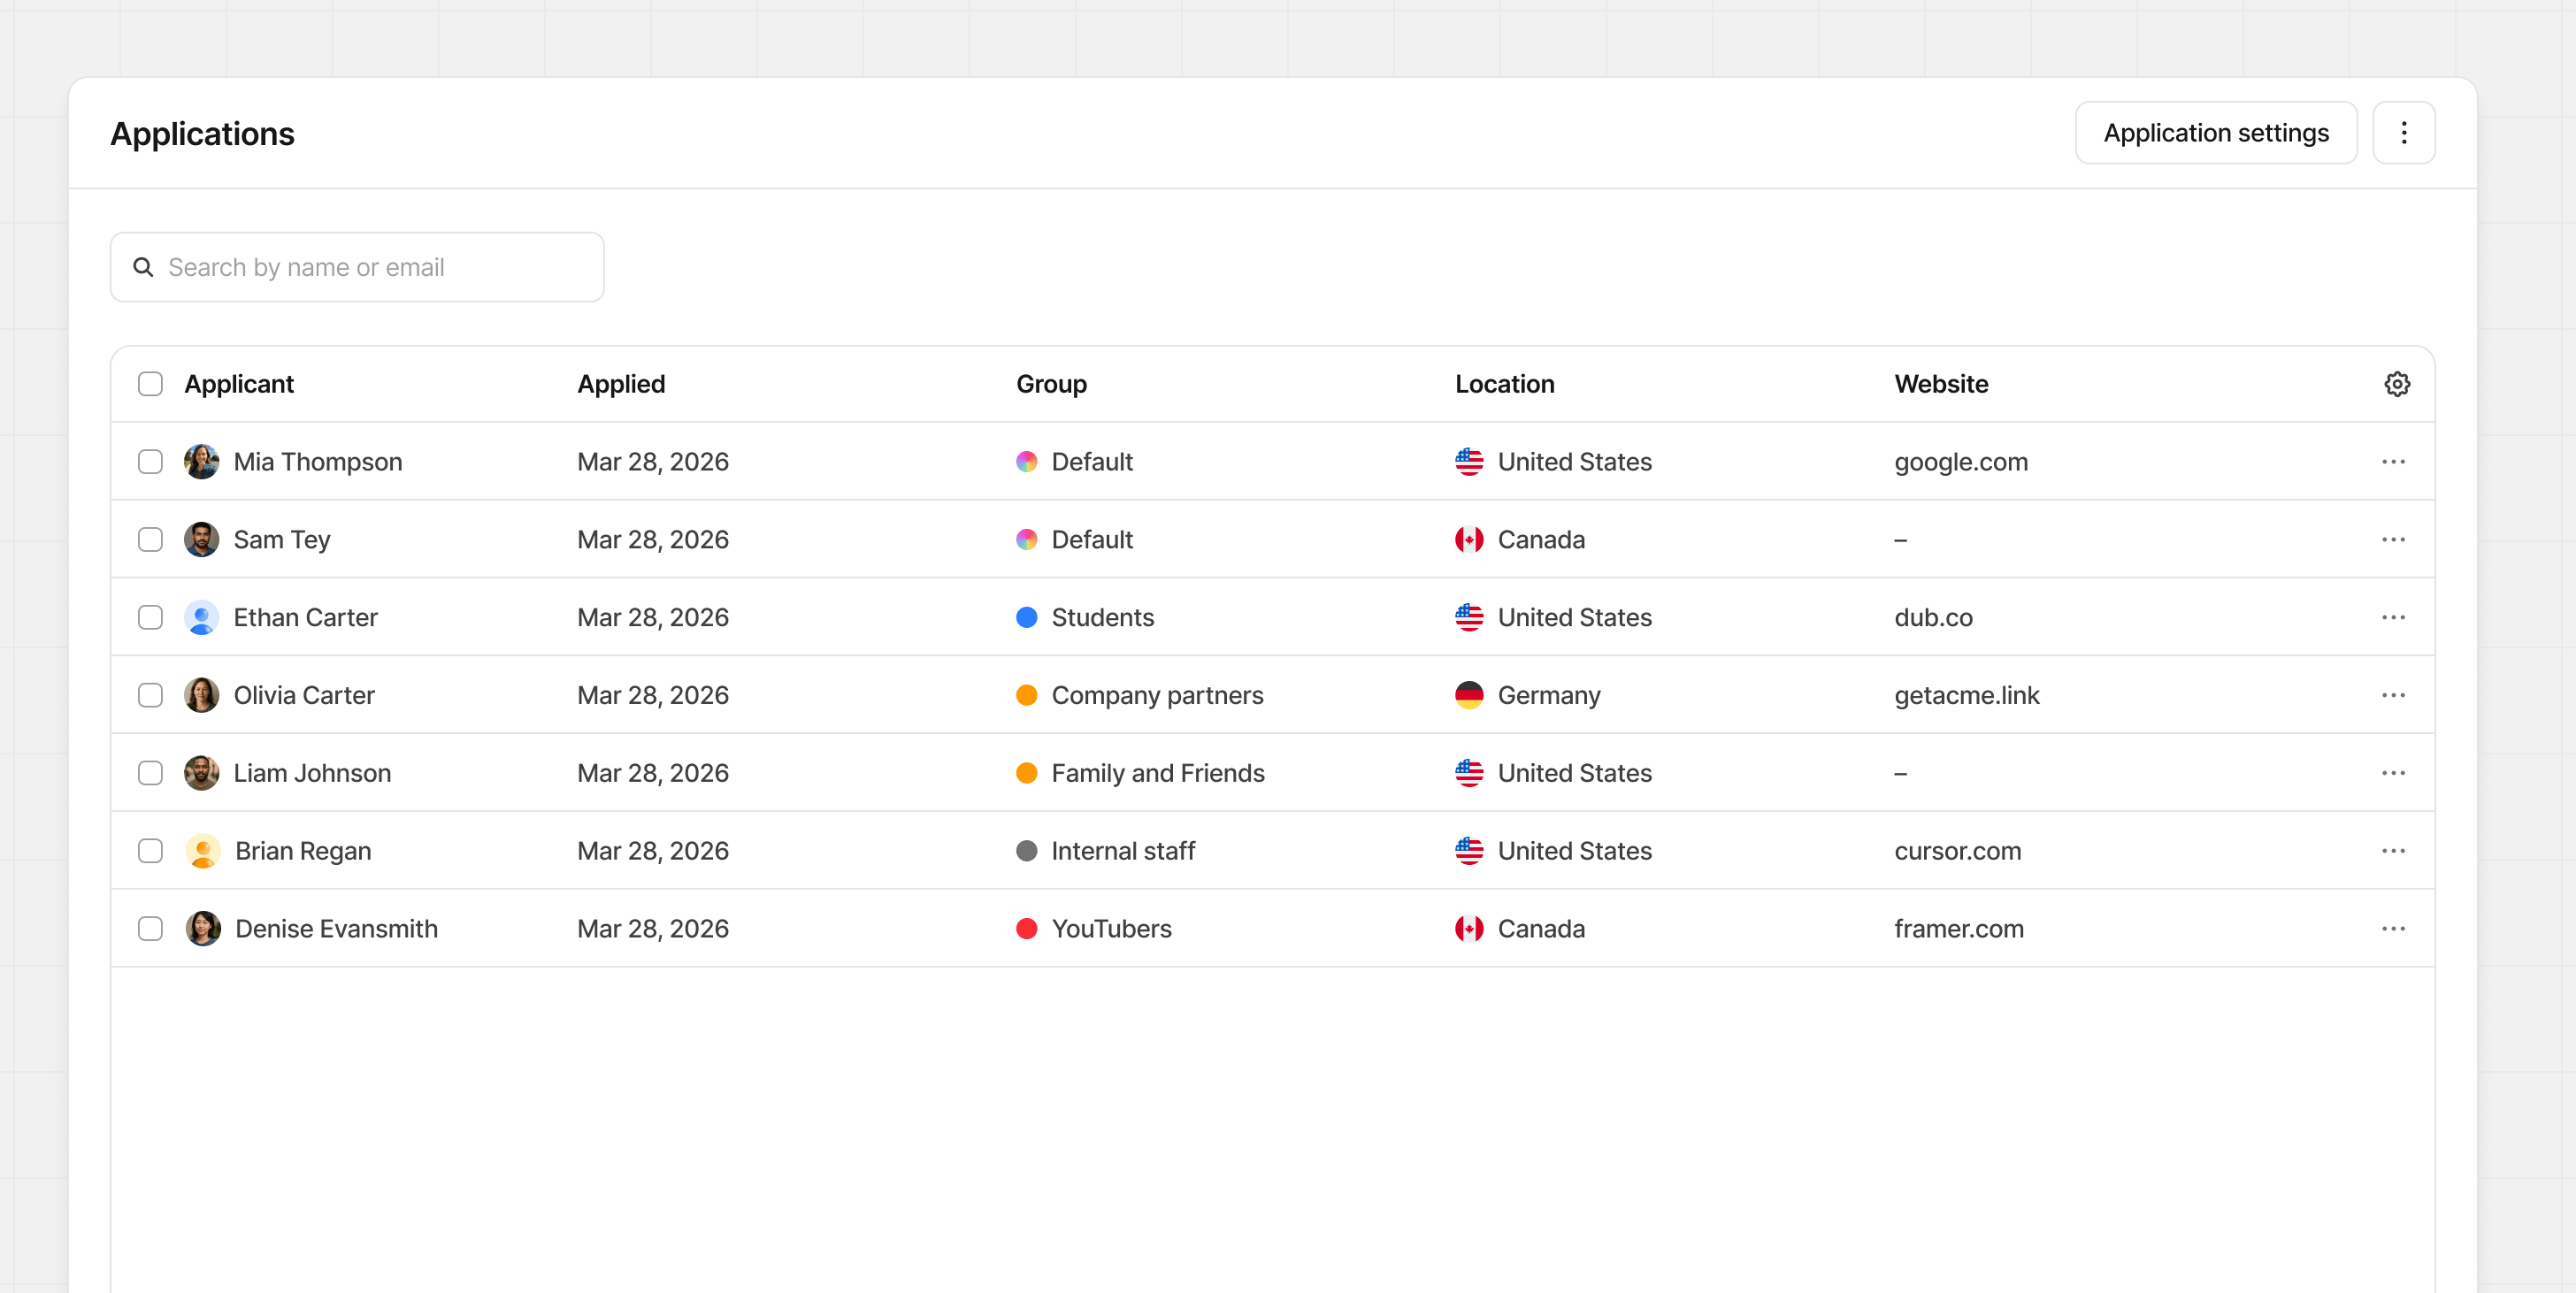The width and height of the screenshot is (2576, 1293).
Task: Click Olivia Carter's avatar
Action: click(x=202, y=695)
